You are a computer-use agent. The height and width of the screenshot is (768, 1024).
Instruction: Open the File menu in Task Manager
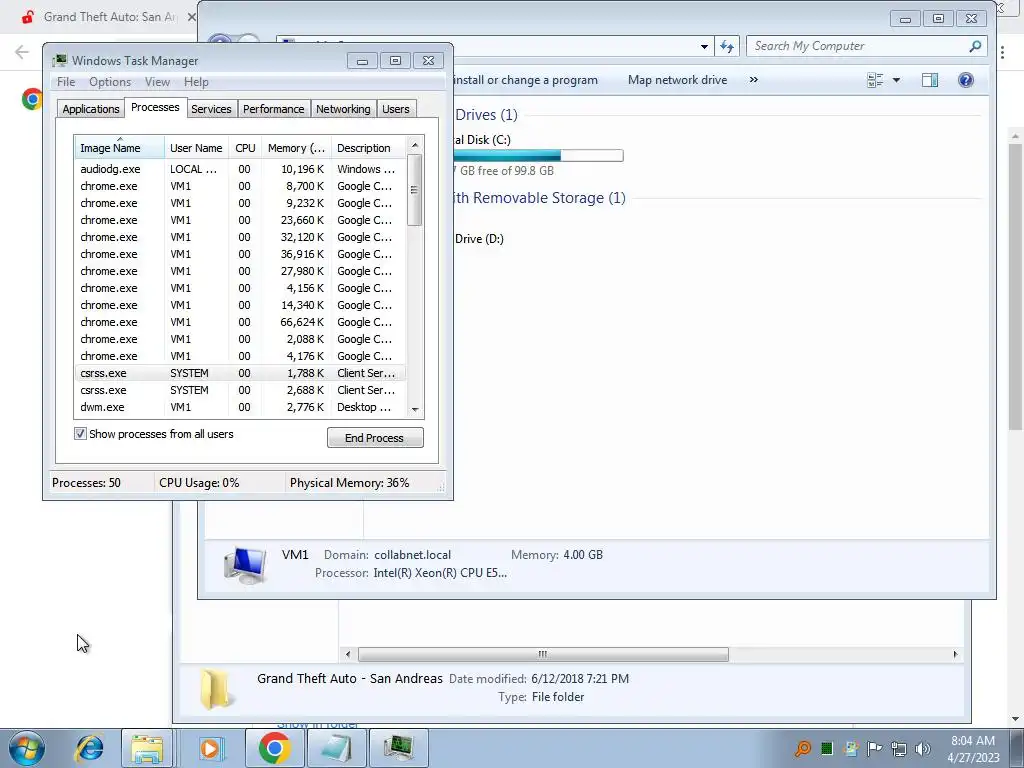point(66,82)
